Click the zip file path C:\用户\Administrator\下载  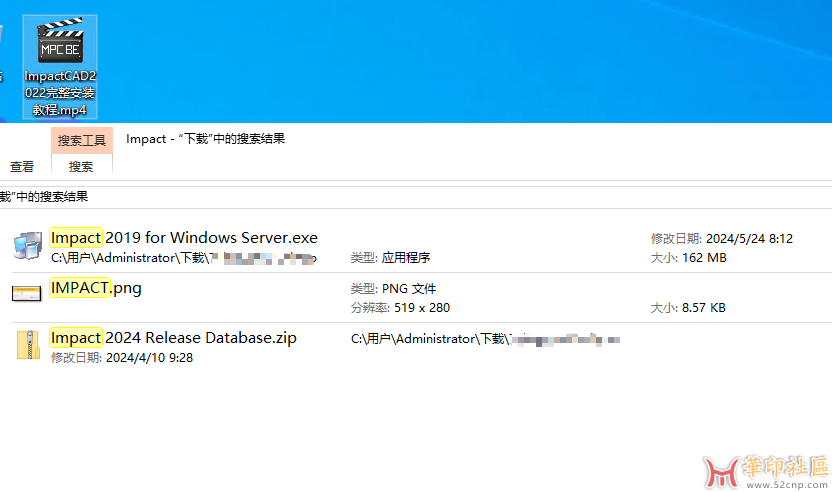[x=485, y=339]
